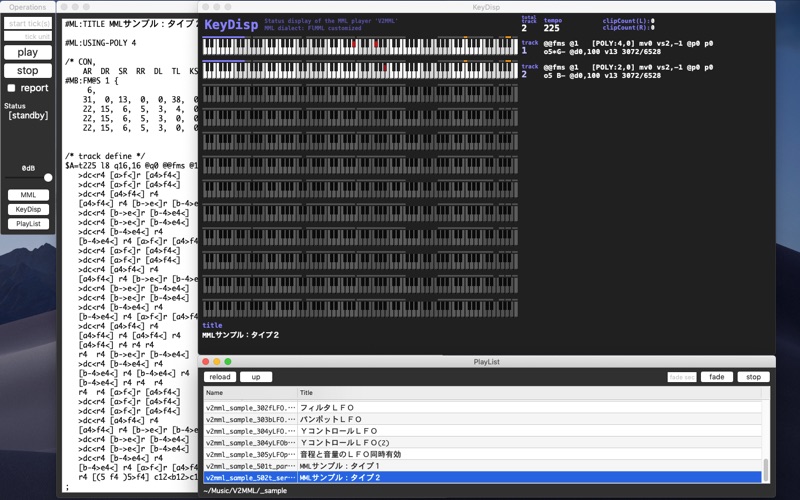Select row v2mml_sample_302fLFO
The width and height of the screenshot is (800, 500).
(x=483, y=408)
